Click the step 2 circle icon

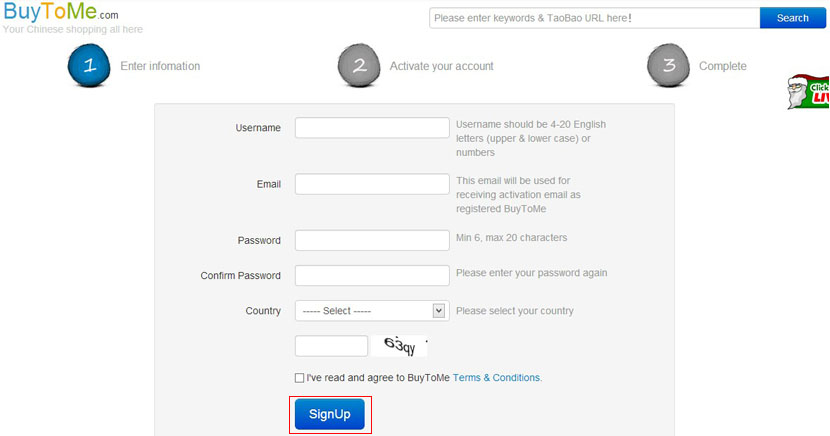click(x=359, y=66)
